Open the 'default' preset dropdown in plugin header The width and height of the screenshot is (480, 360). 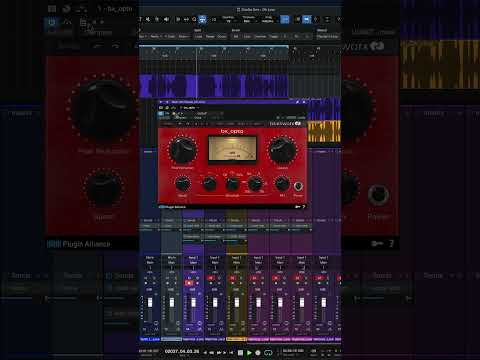pyautogui.click(x=203, y=113)
